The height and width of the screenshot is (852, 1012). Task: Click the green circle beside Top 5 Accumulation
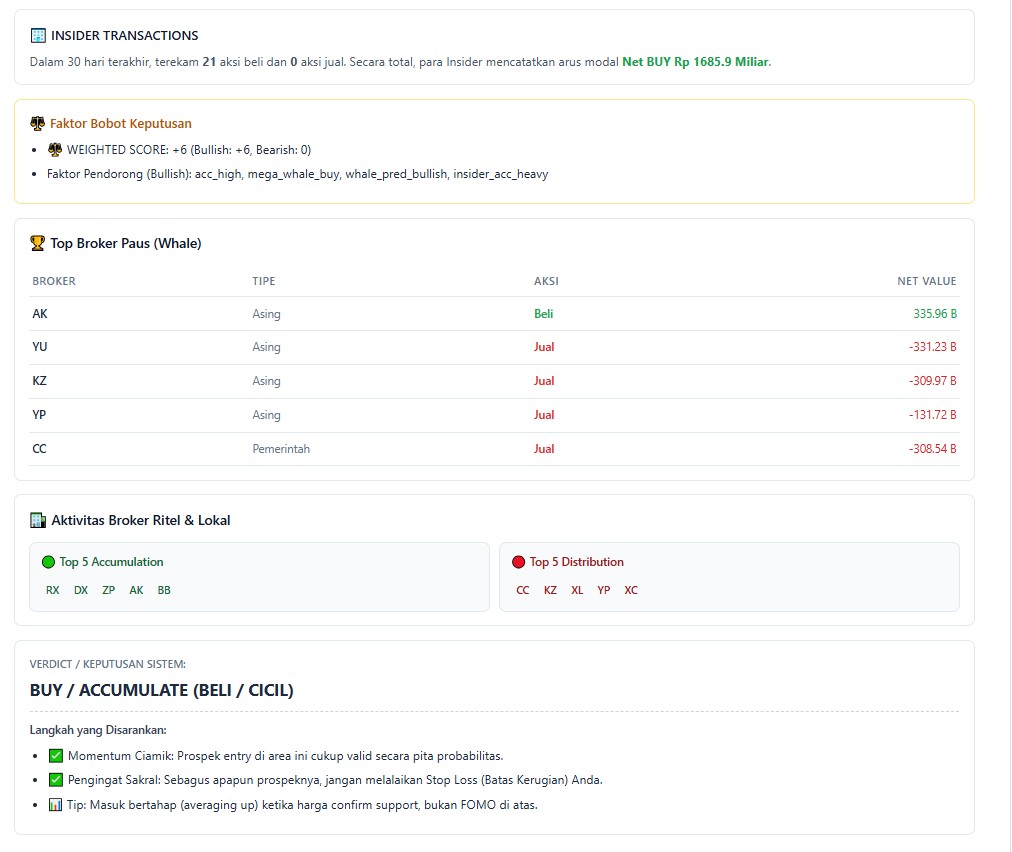48,562
